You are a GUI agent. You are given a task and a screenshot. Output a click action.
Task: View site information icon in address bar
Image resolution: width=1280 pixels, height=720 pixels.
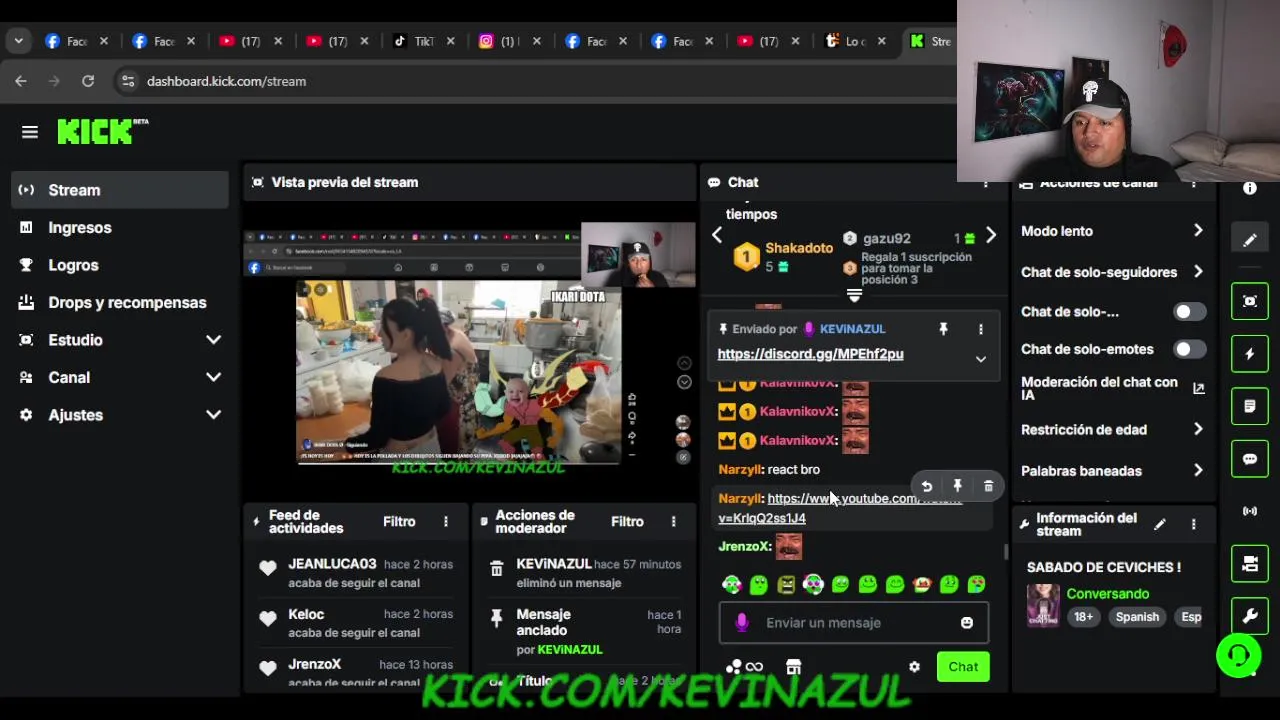[127, 81]
